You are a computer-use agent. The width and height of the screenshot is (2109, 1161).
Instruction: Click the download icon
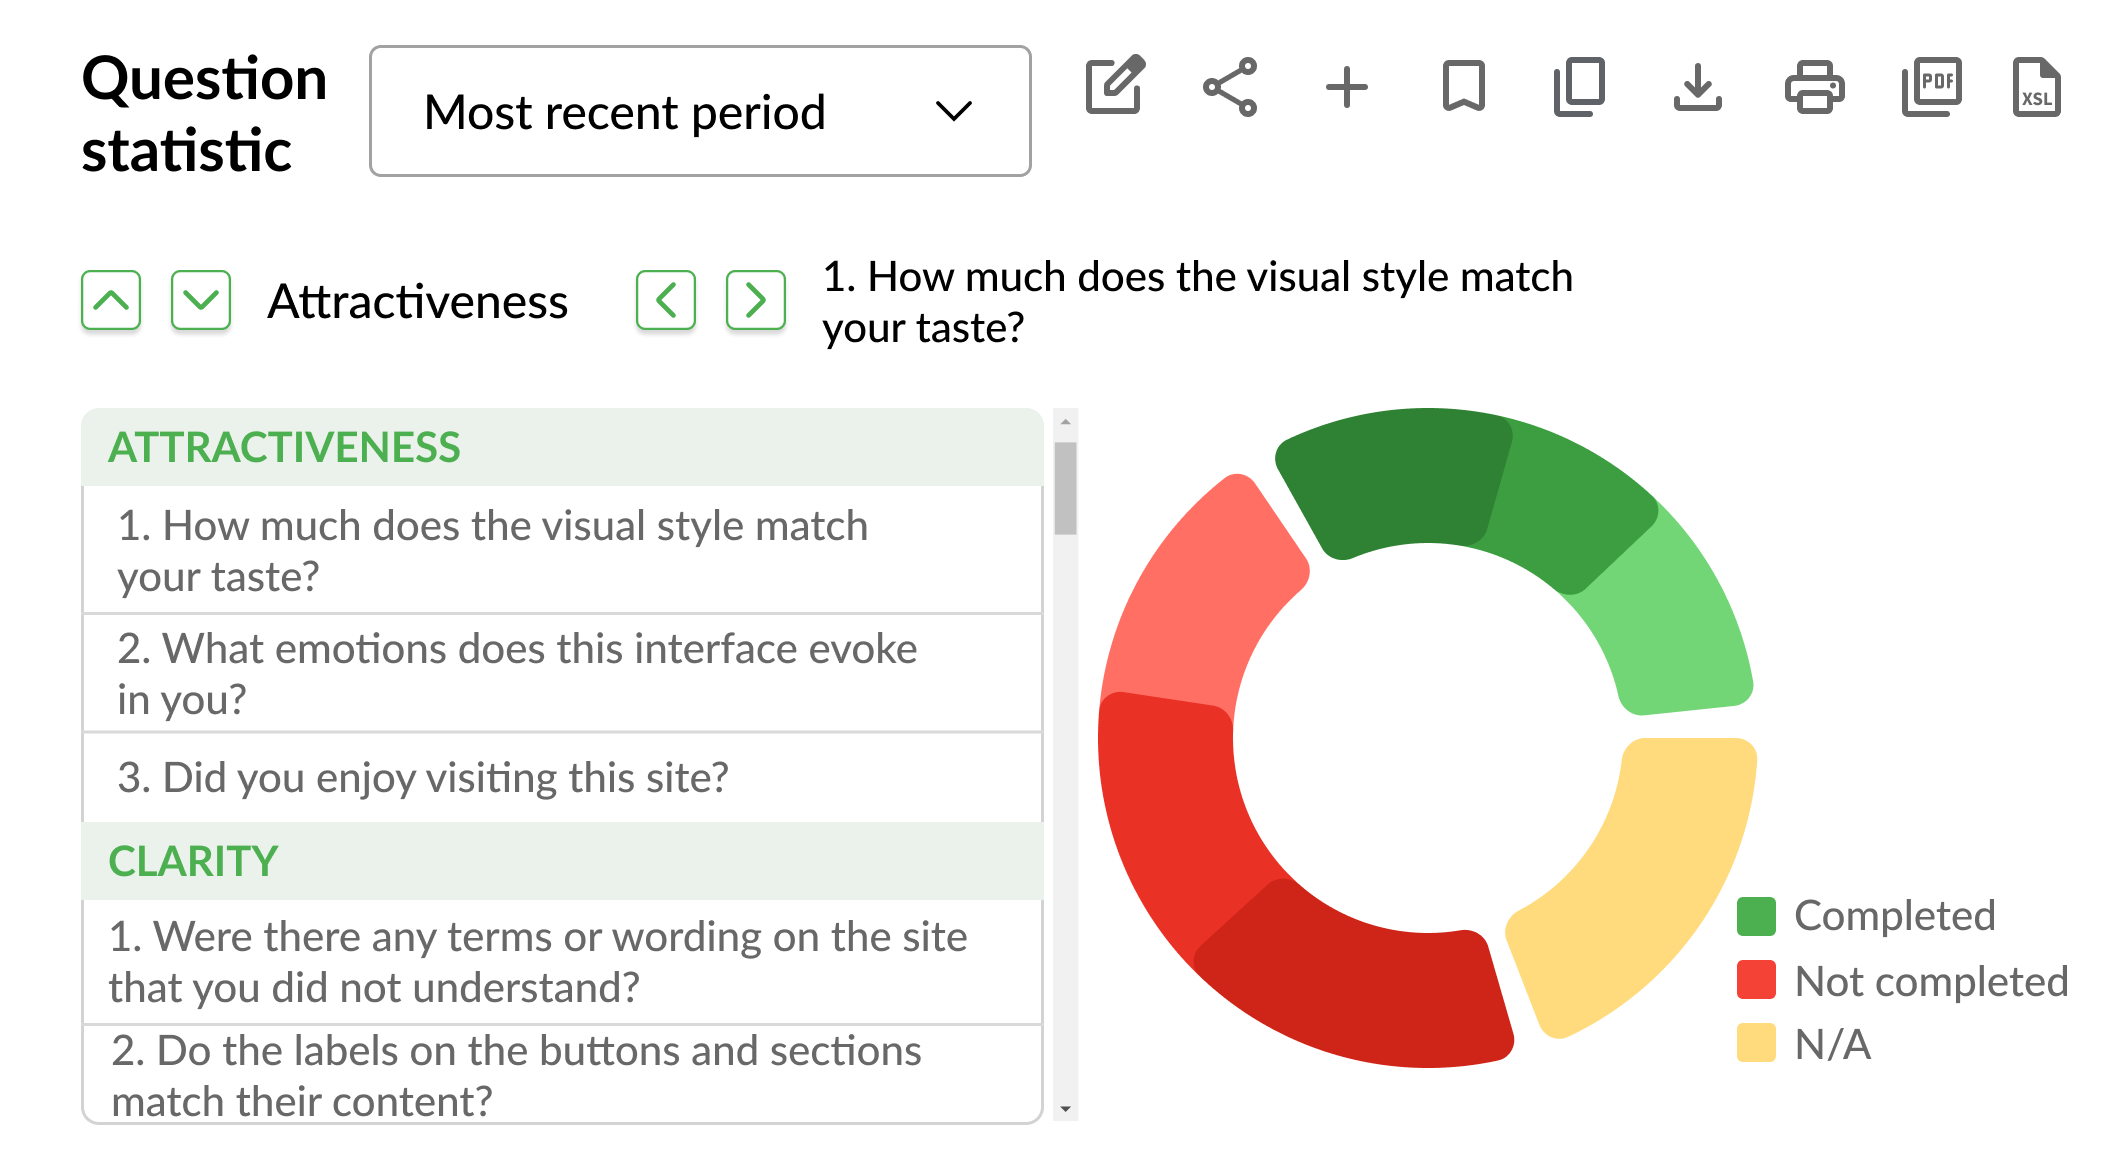(x=1697, y=87)
